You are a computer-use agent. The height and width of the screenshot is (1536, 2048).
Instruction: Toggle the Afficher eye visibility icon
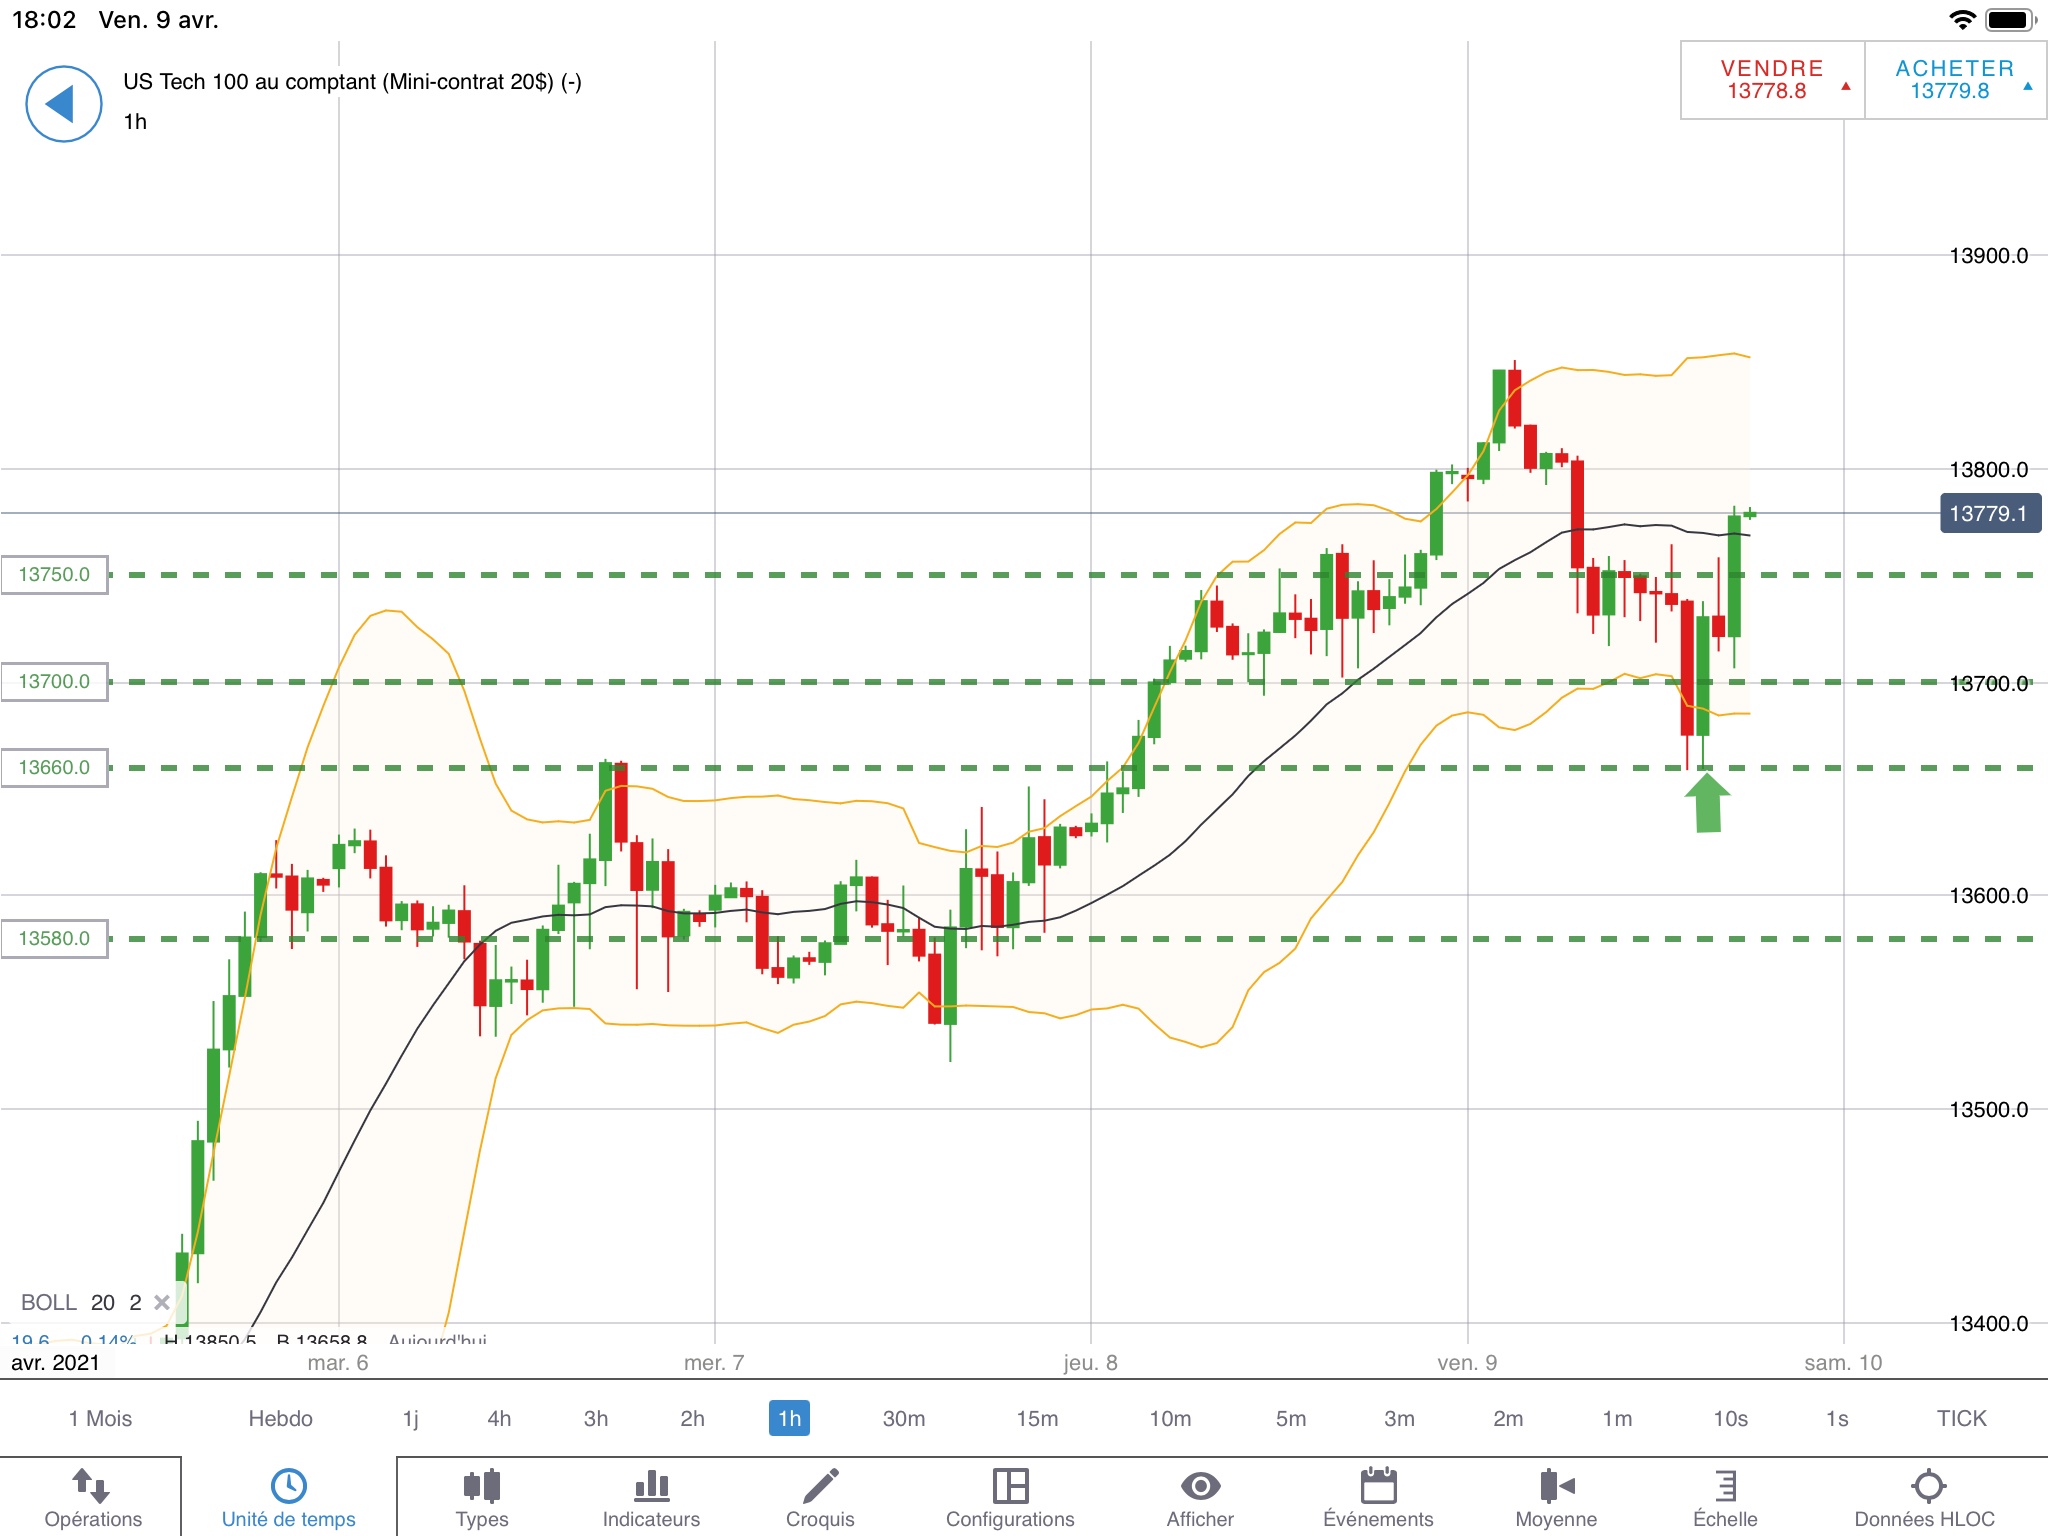coord(1200,1486)
